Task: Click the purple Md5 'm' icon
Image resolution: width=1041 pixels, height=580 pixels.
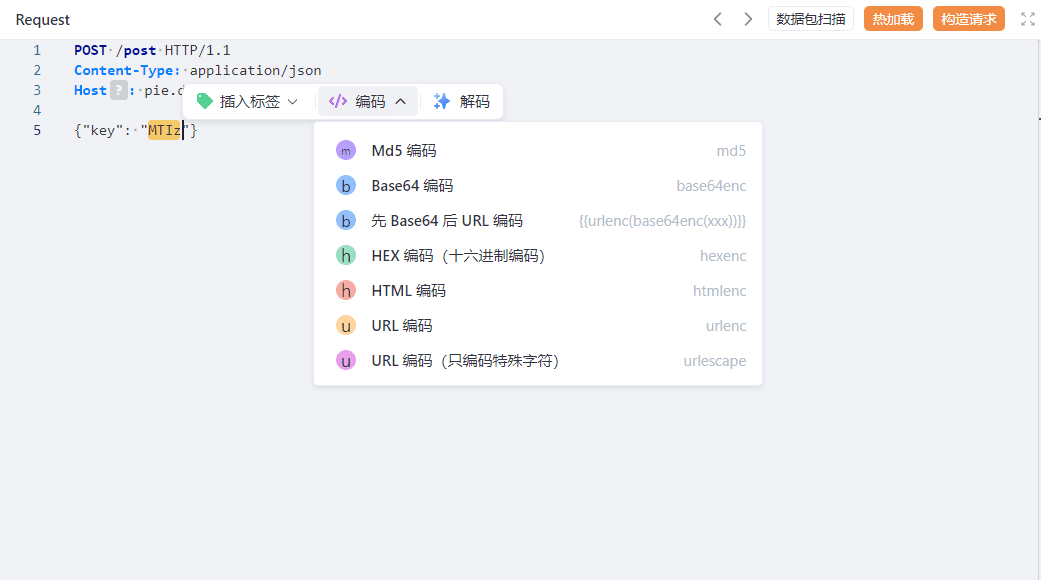Action: [x=346, y=151]
